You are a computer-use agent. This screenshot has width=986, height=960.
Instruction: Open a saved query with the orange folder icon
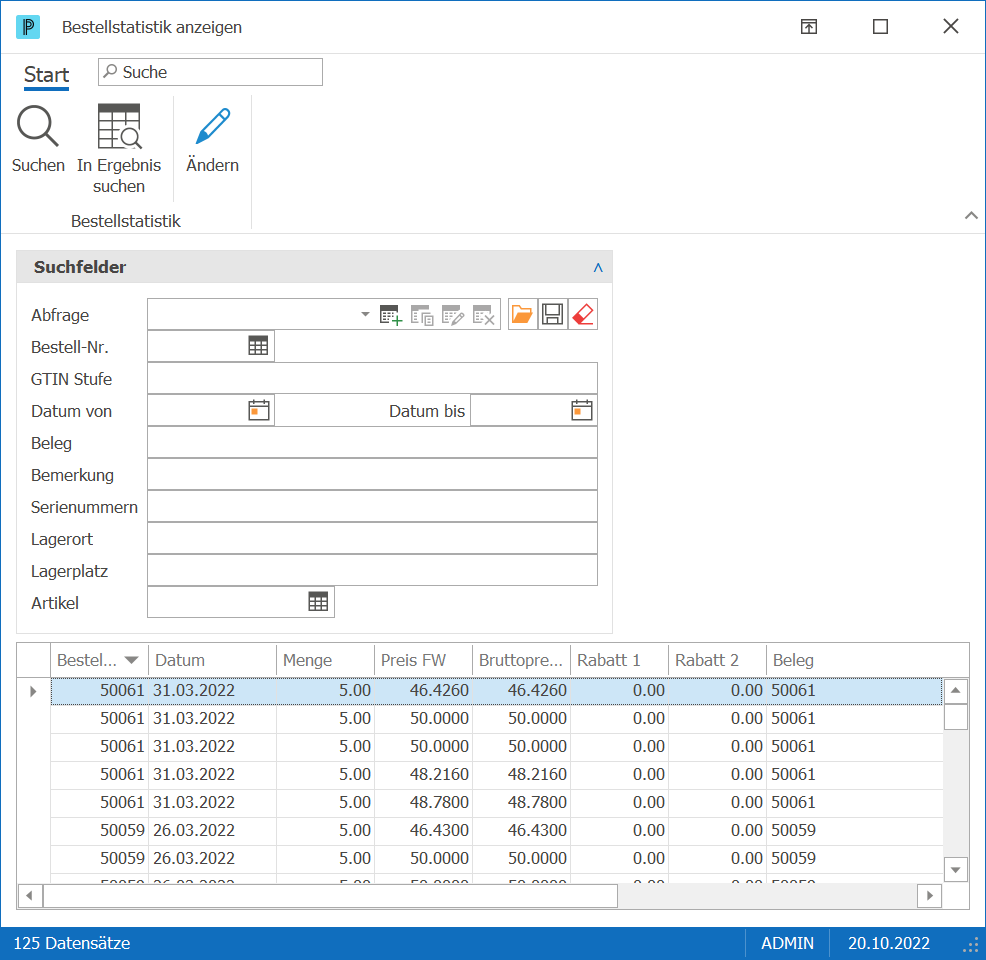[522, 314]
